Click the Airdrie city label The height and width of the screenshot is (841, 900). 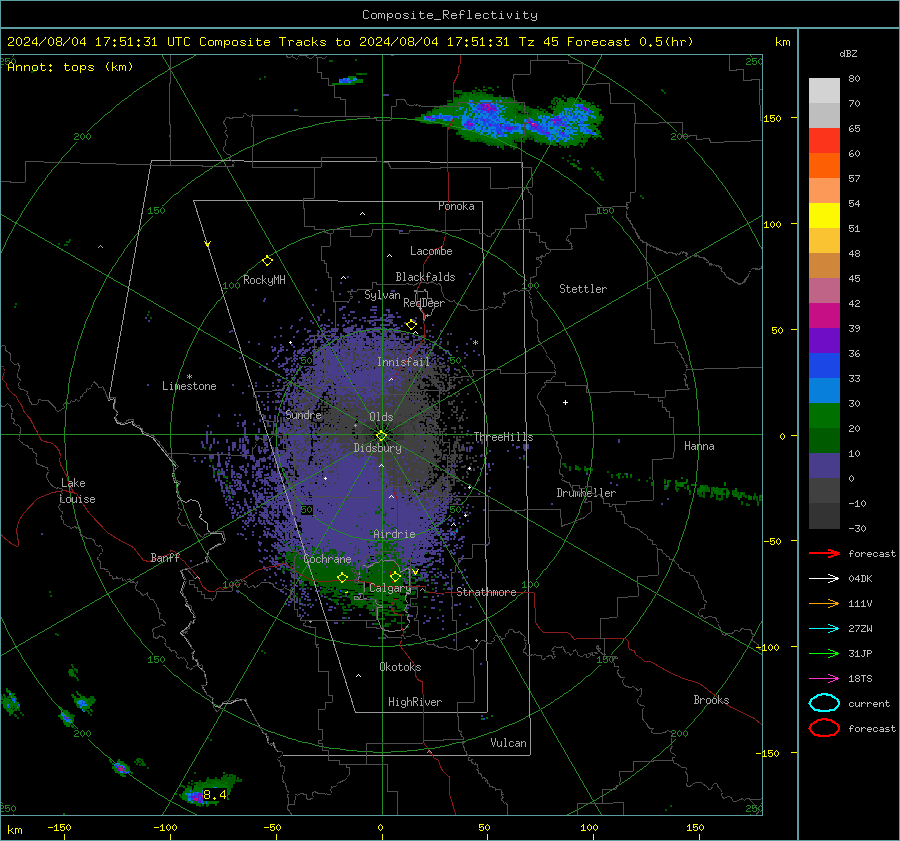pos(394,534)
